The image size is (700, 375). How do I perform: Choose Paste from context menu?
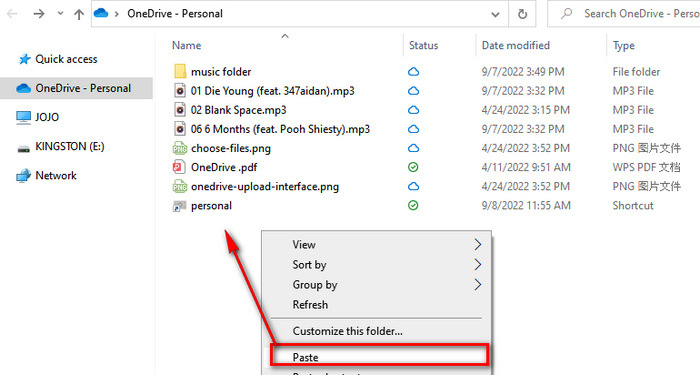pos(377,357)
